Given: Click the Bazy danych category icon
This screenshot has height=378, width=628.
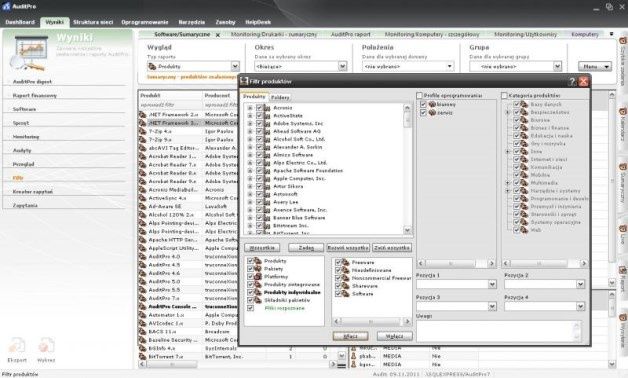Looking at the screenshot, I should [x=524, y=105].
